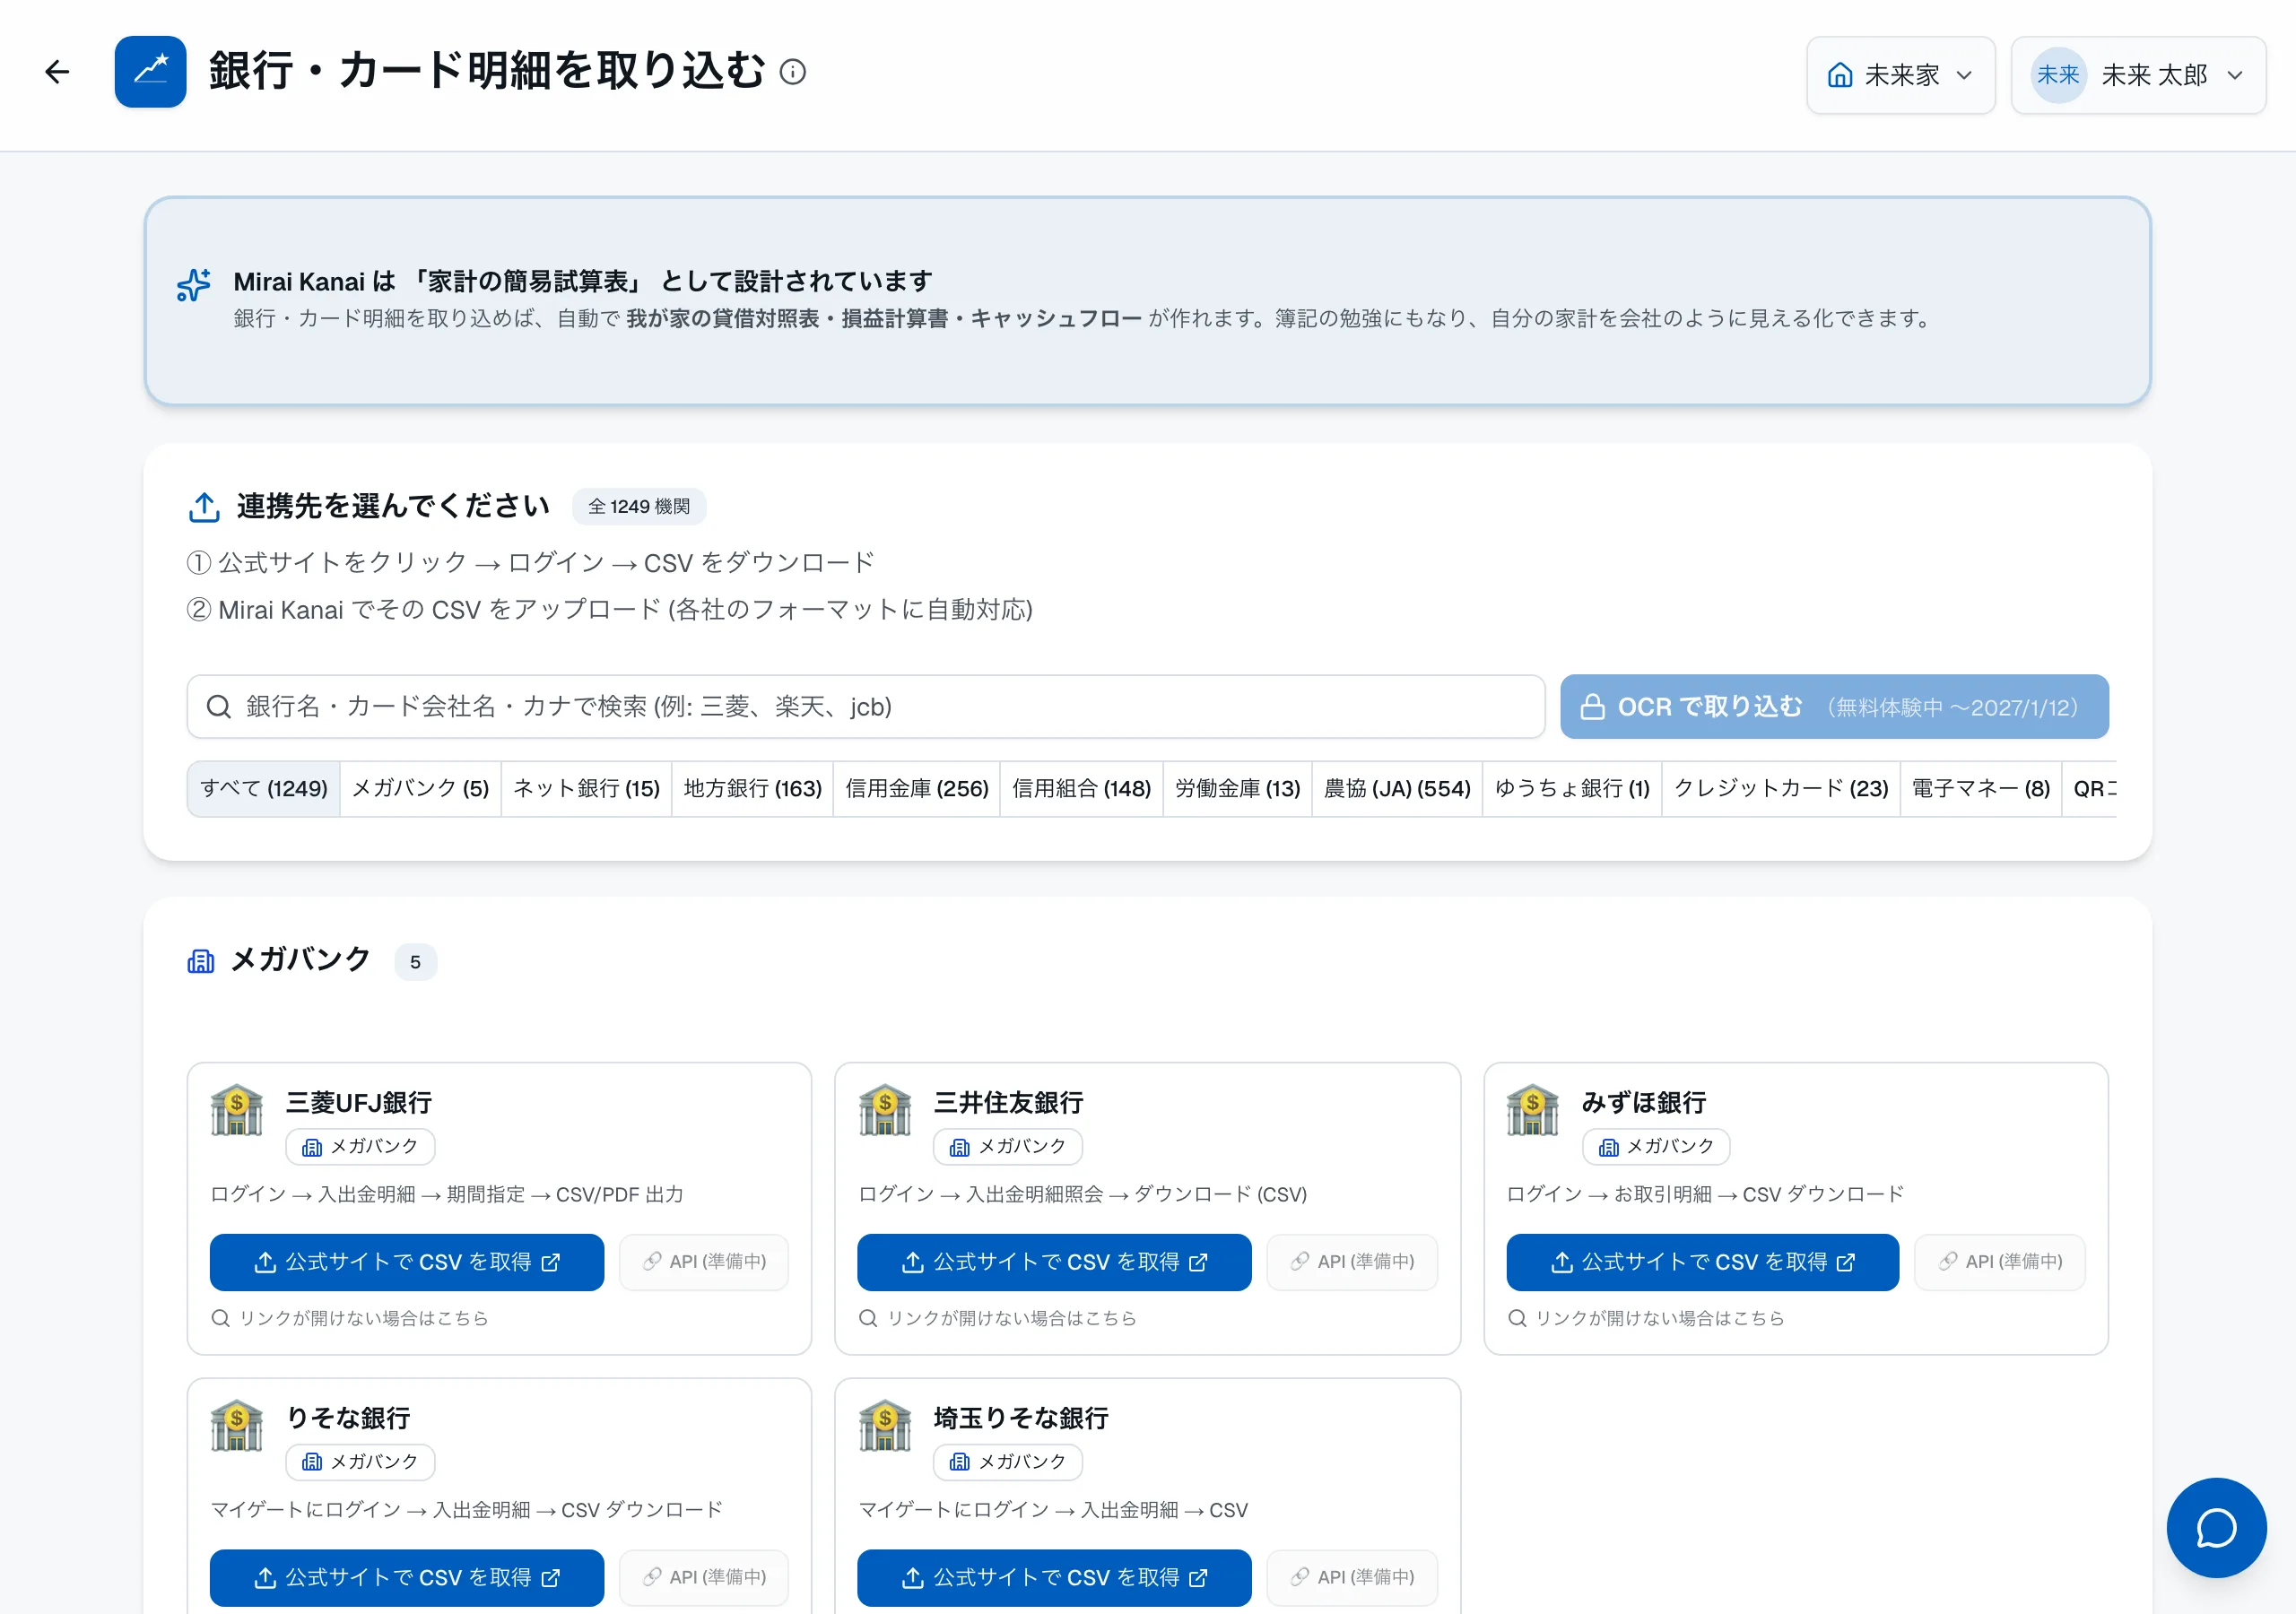Click the メガバンク count badge 5
2296x1614 pixels.
pyautogui.click(x=415, y=962)
